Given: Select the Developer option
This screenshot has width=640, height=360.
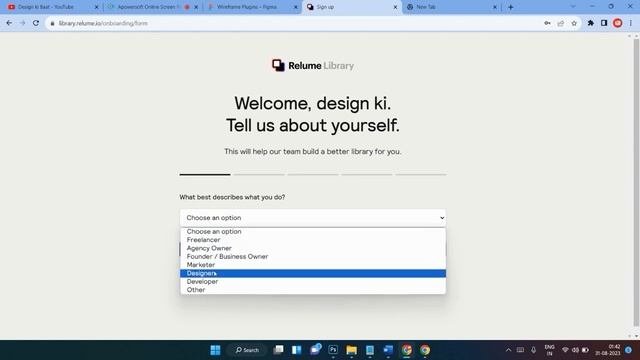Looking at the screenshot, I should (x=313, y=282).
